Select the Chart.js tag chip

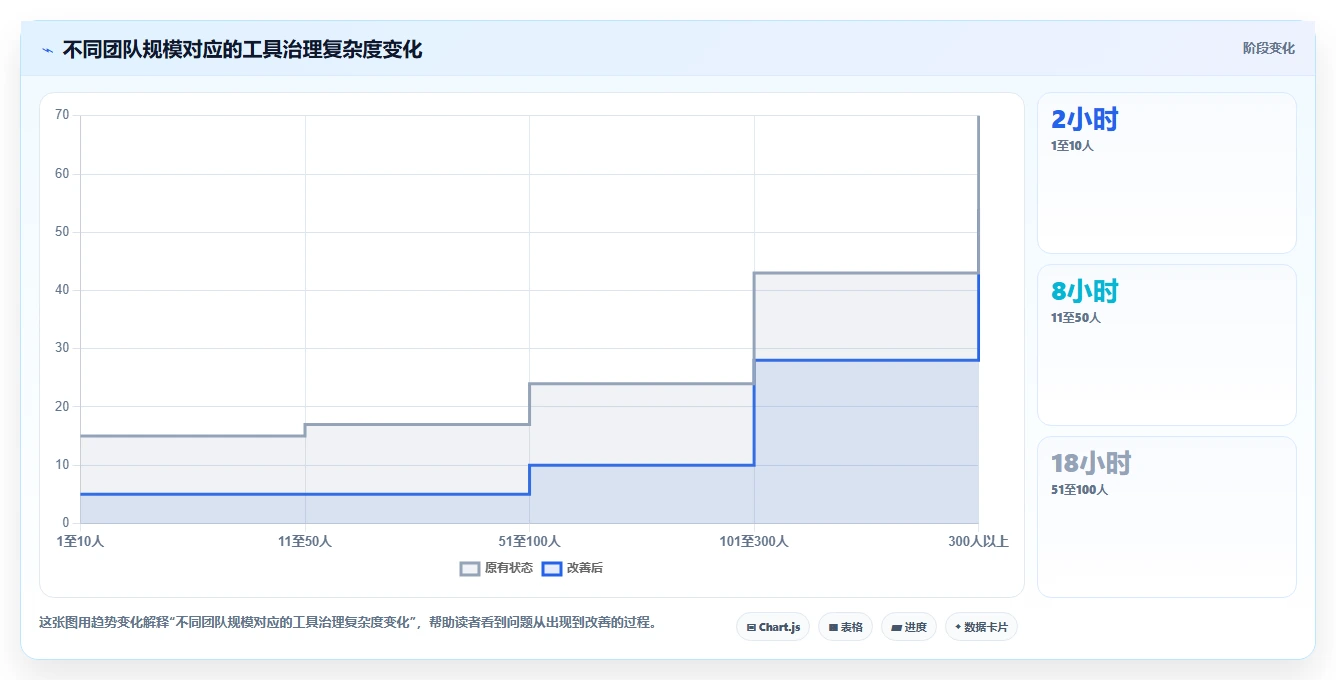coord(773,627)
